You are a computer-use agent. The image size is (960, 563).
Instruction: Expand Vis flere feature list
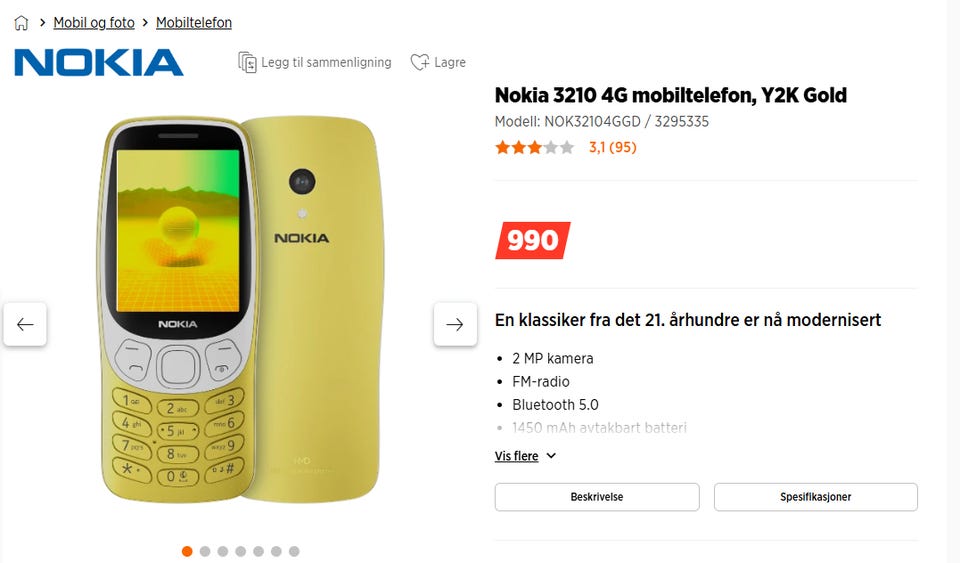tap(517, 456)
